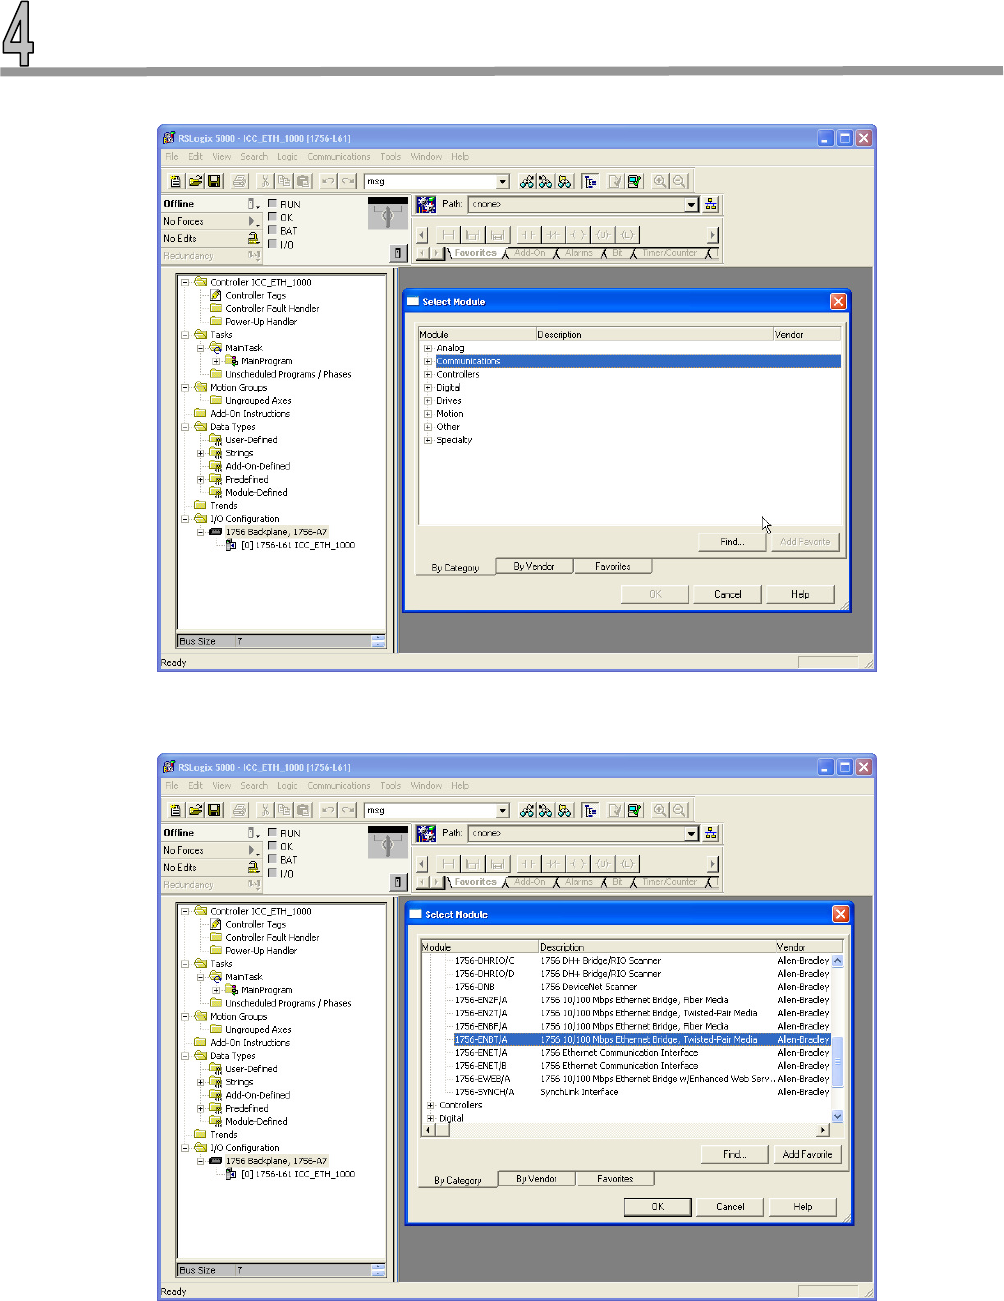1004x1301 pixels.
Task: Click Bus Size stepper in lower window
Action: (378, 1270)
